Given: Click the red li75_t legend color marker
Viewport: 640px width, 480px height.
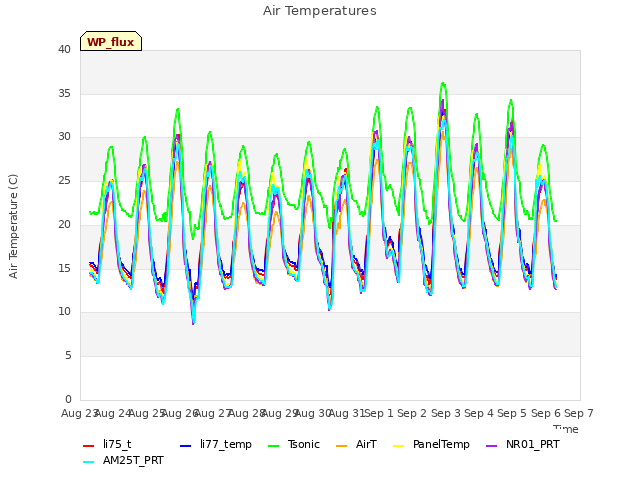Looking at the screenshot, I should click(89, 446).
